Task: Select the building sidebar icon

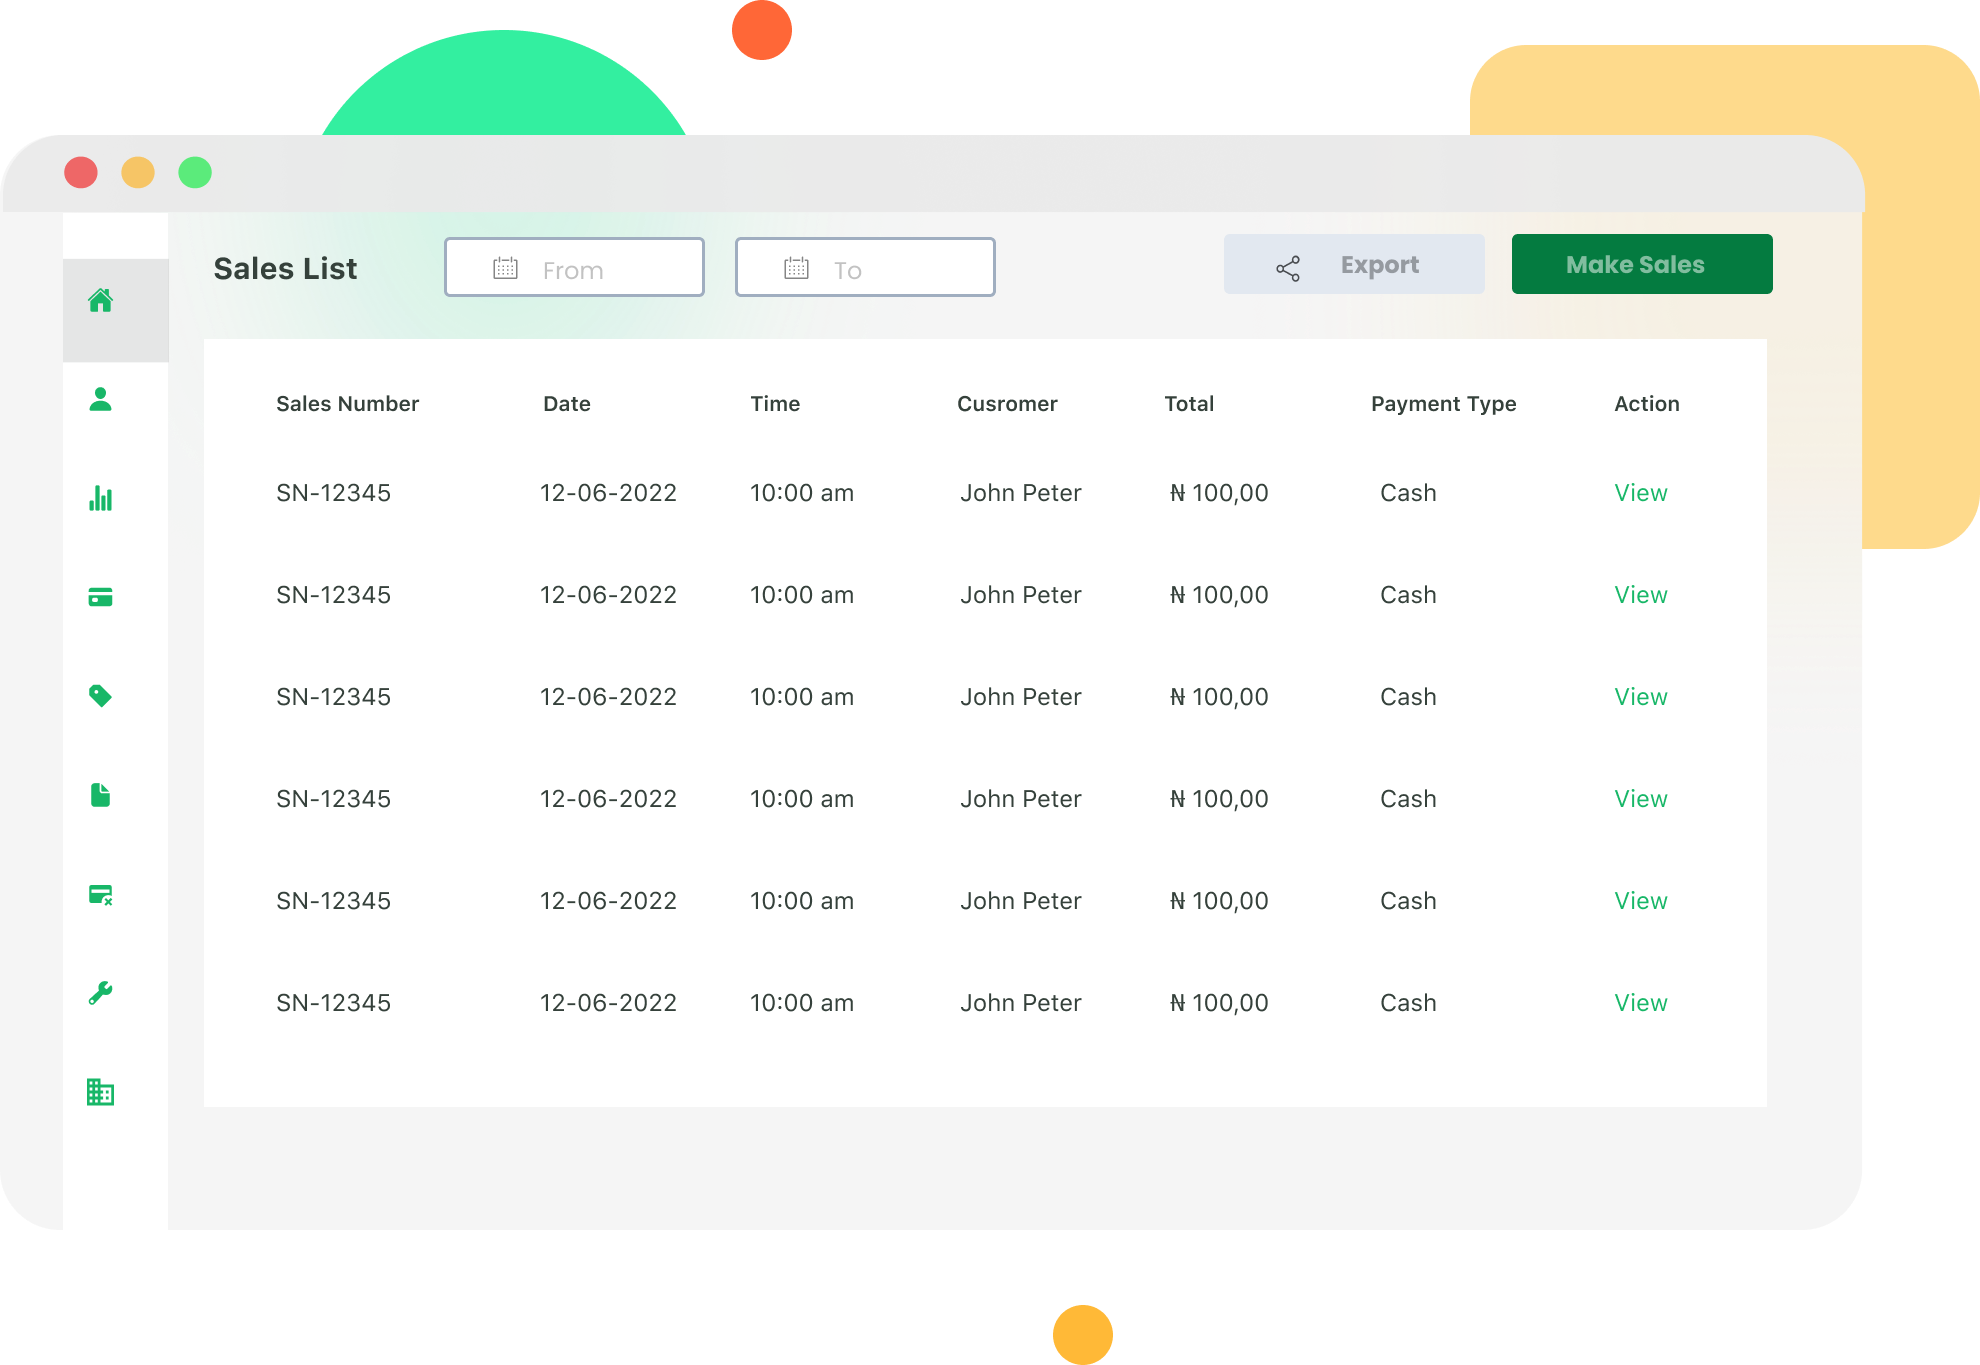Action: point(101,1092)
